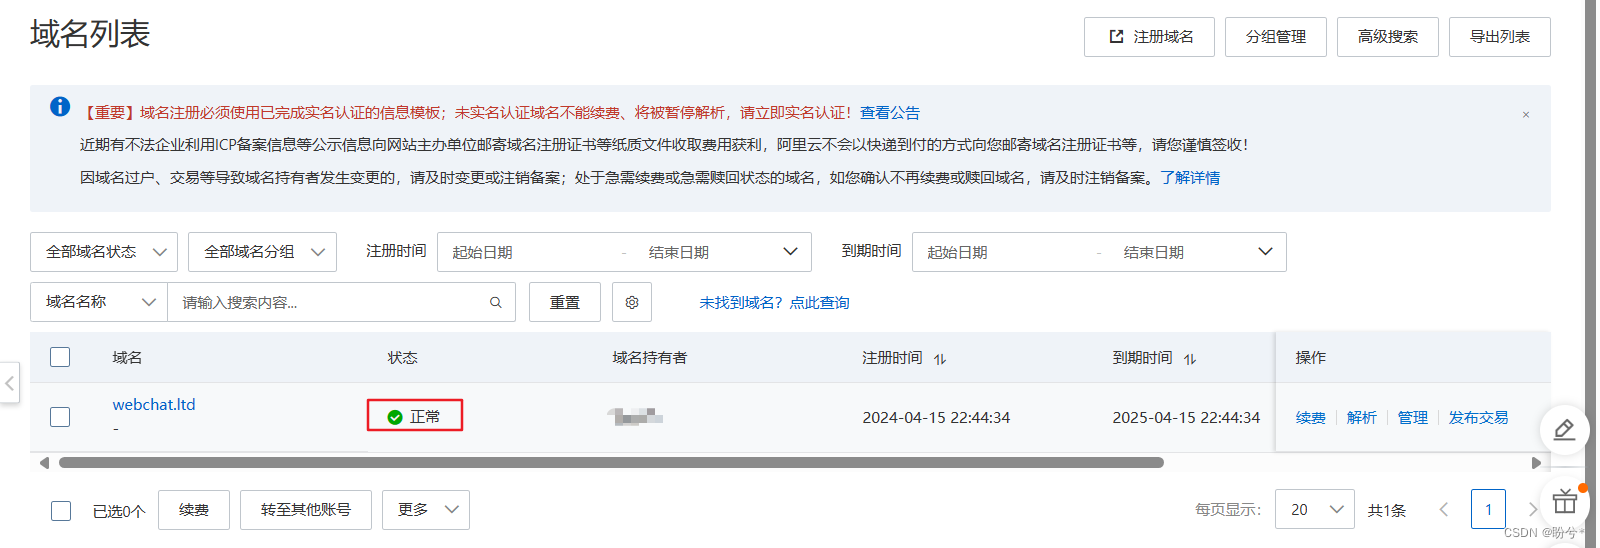Image resolution: width=1600 pixels, height=548 pixels.
Task: Click the floating edit pencil icon
Action: (1564, 430)
